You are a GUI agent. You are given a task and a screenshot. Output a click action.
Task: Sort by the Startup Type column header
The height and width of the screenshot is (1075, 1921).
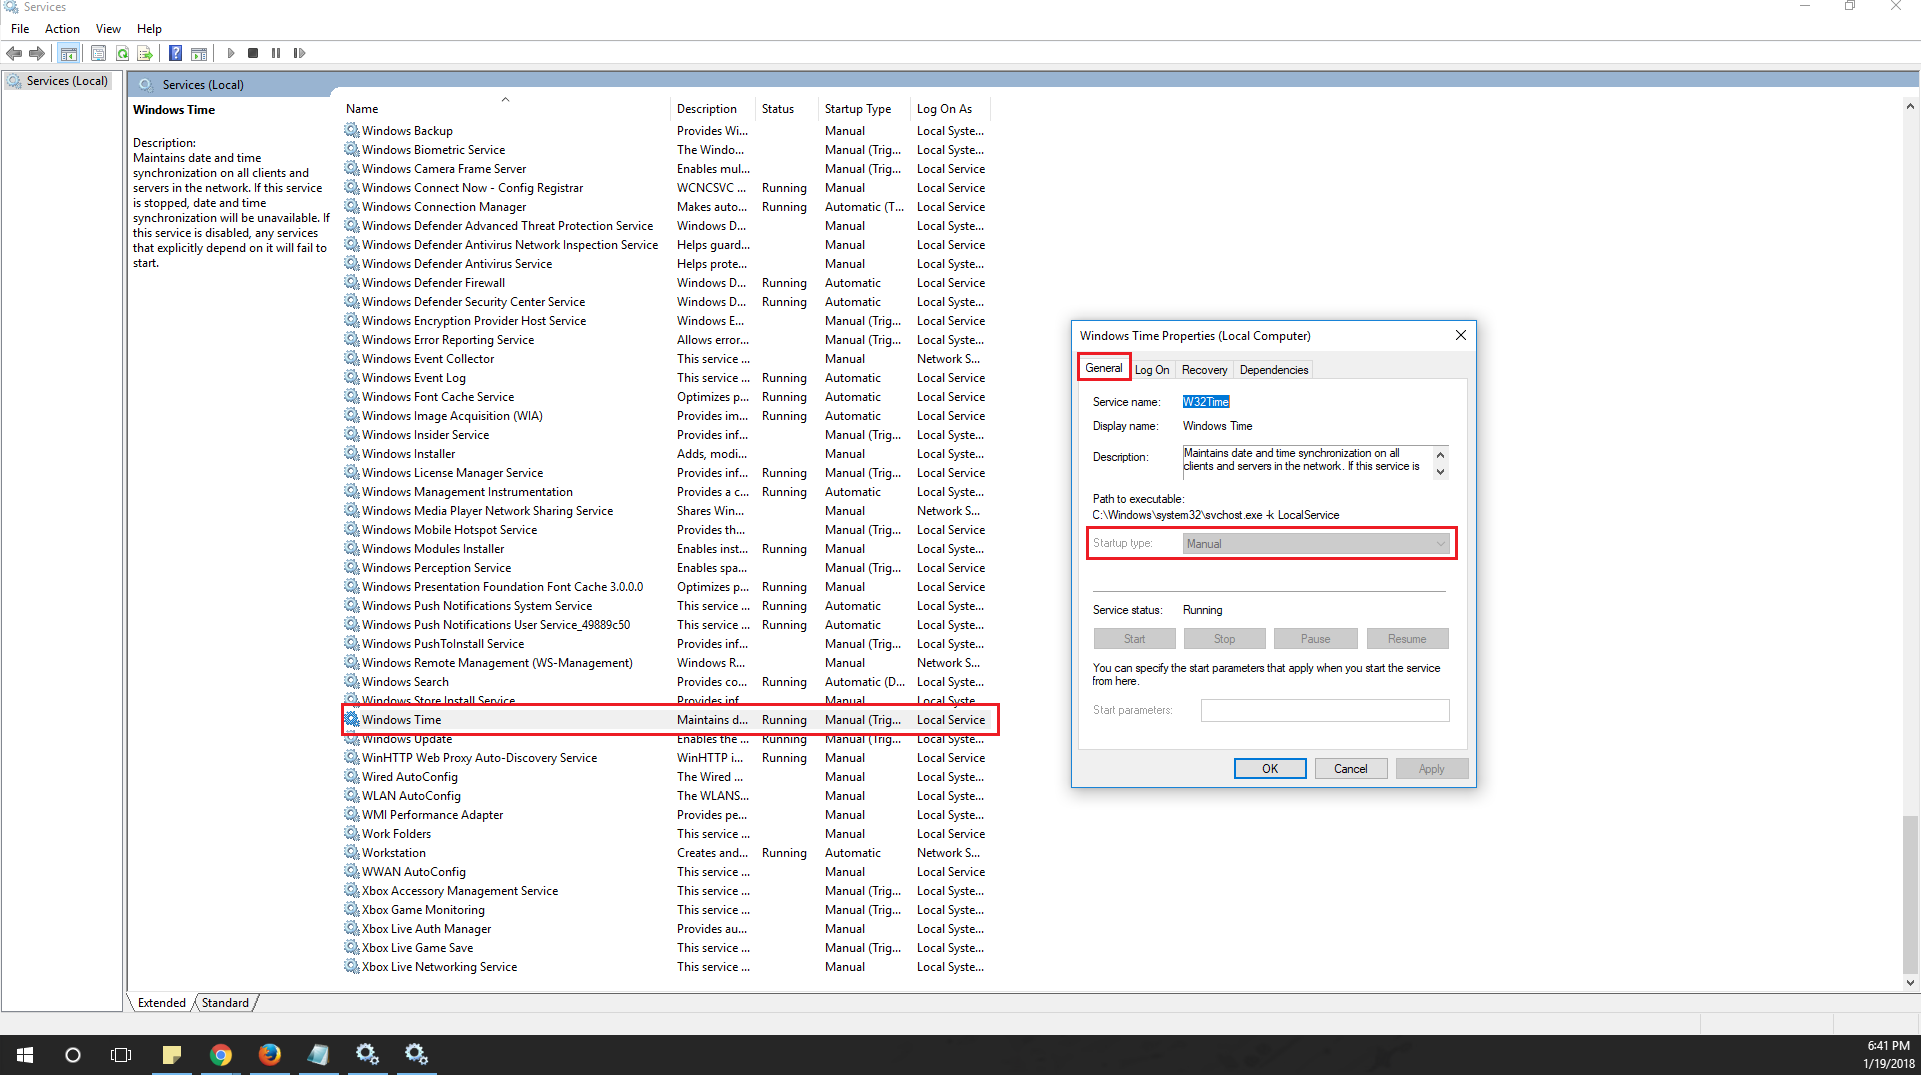864,109
